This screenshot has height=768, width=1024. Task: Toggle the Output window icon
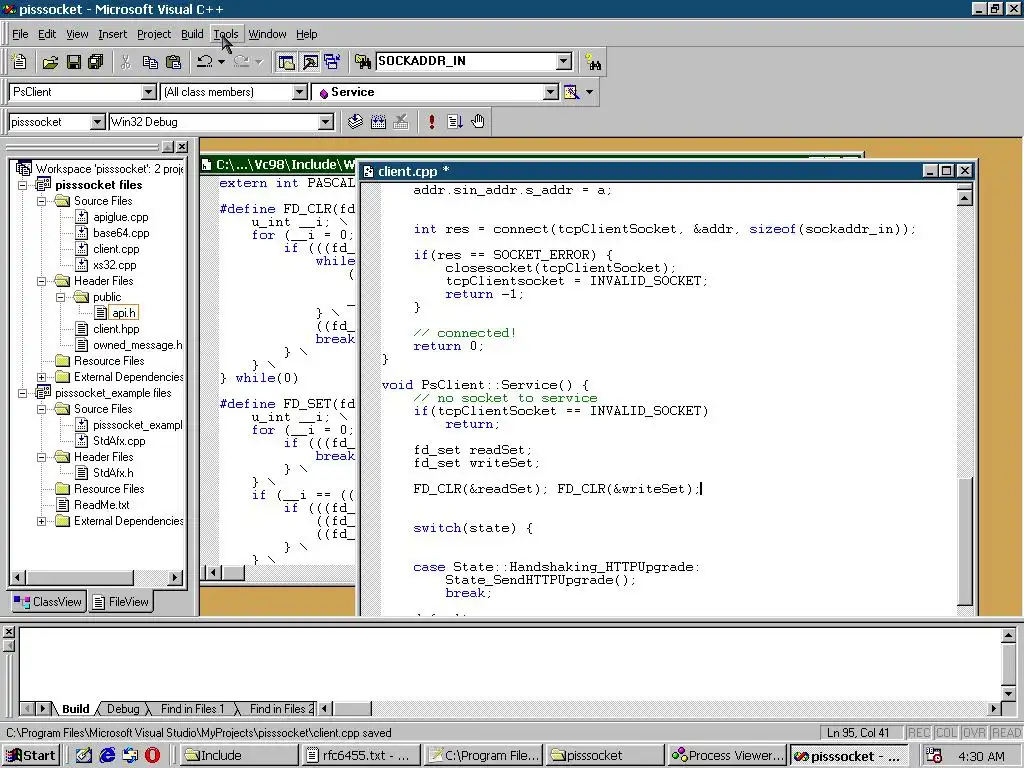click(x=310, y=61)
